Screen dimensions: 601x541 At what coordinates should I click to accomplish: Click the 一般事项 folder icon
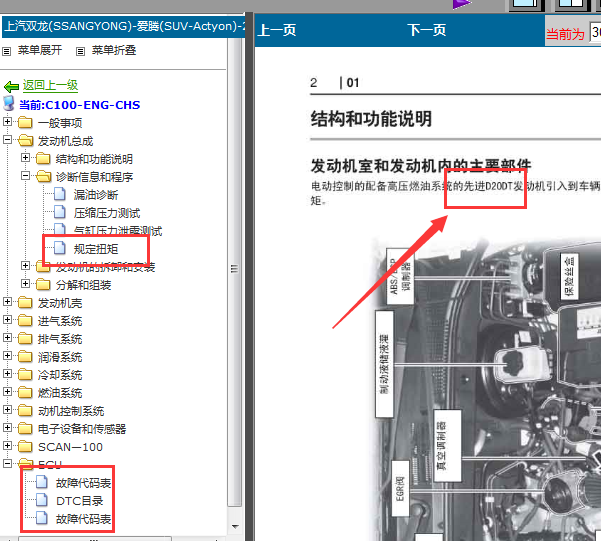pyautogui.click(x=25, y=122)
